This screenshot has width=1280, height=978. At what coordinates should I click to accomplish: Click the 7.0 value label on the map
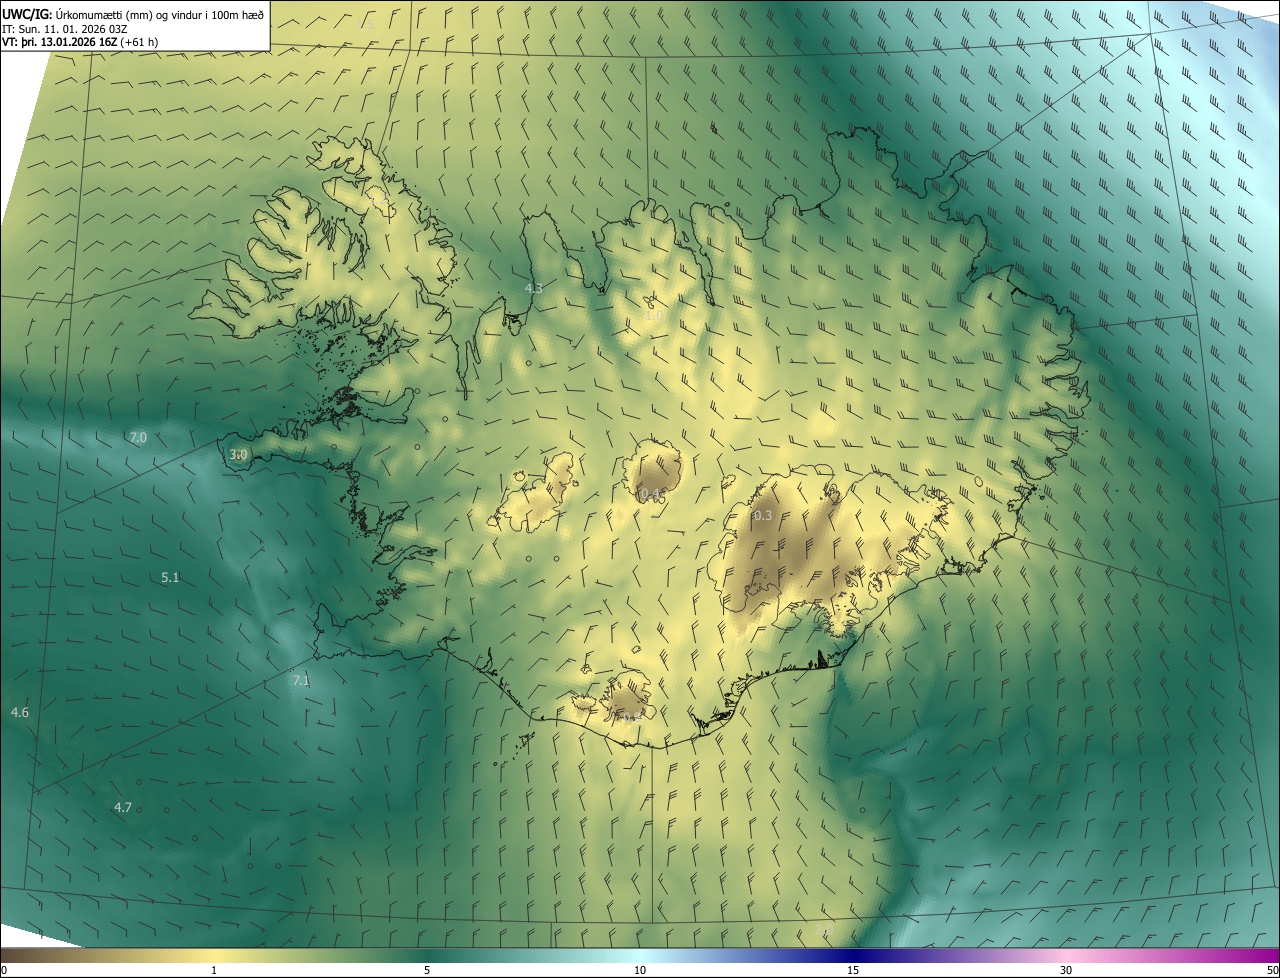[x=138, y=438]
